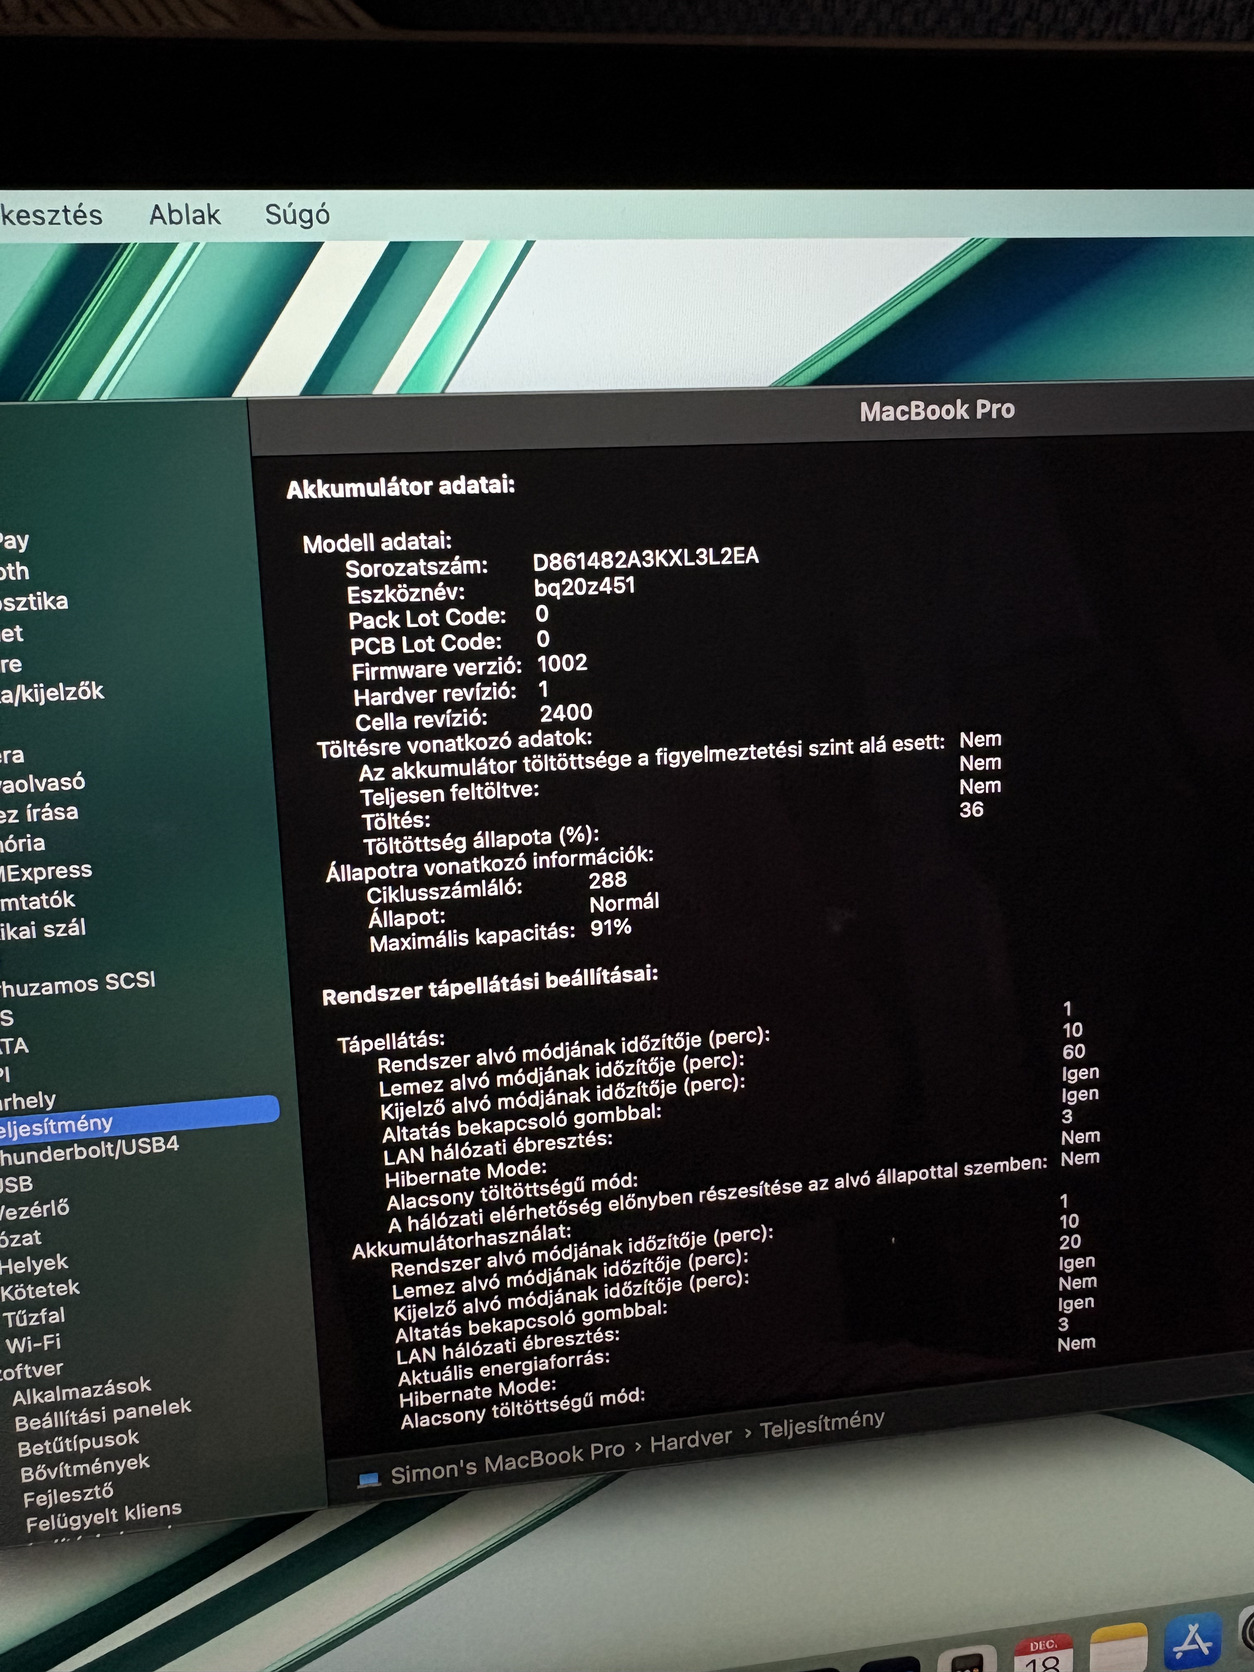Select the Hálózat section in the sidebar

(x=21, y=1238)
